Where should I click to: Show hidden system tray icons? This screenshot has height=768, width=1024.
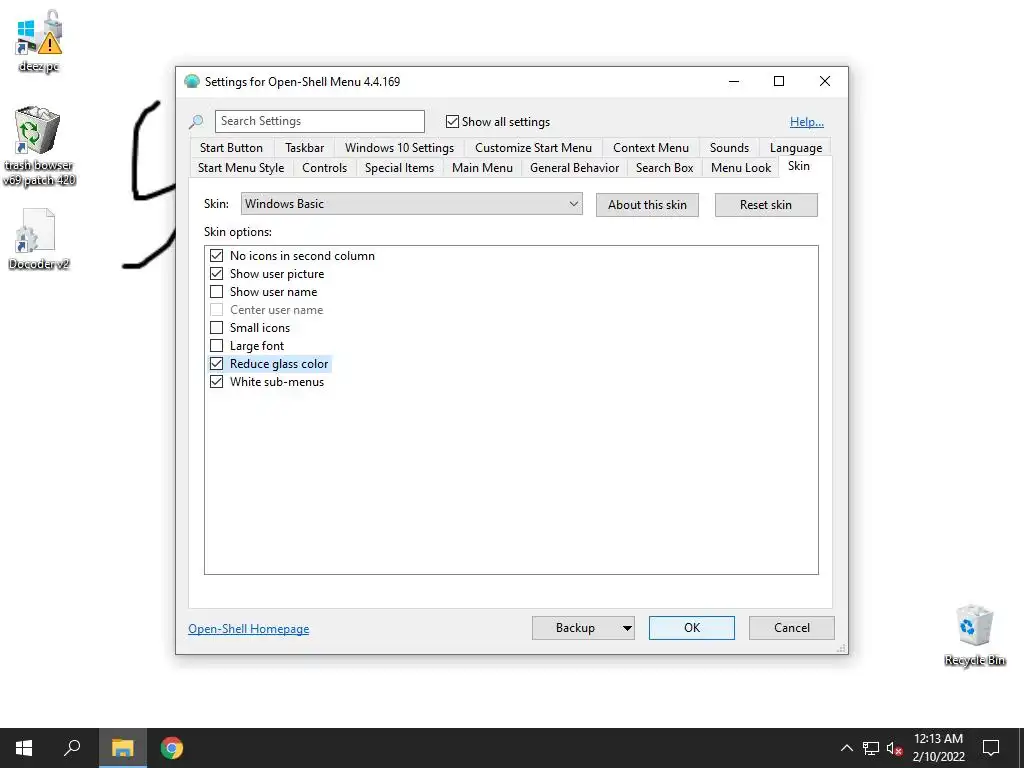tap(846, 748)
